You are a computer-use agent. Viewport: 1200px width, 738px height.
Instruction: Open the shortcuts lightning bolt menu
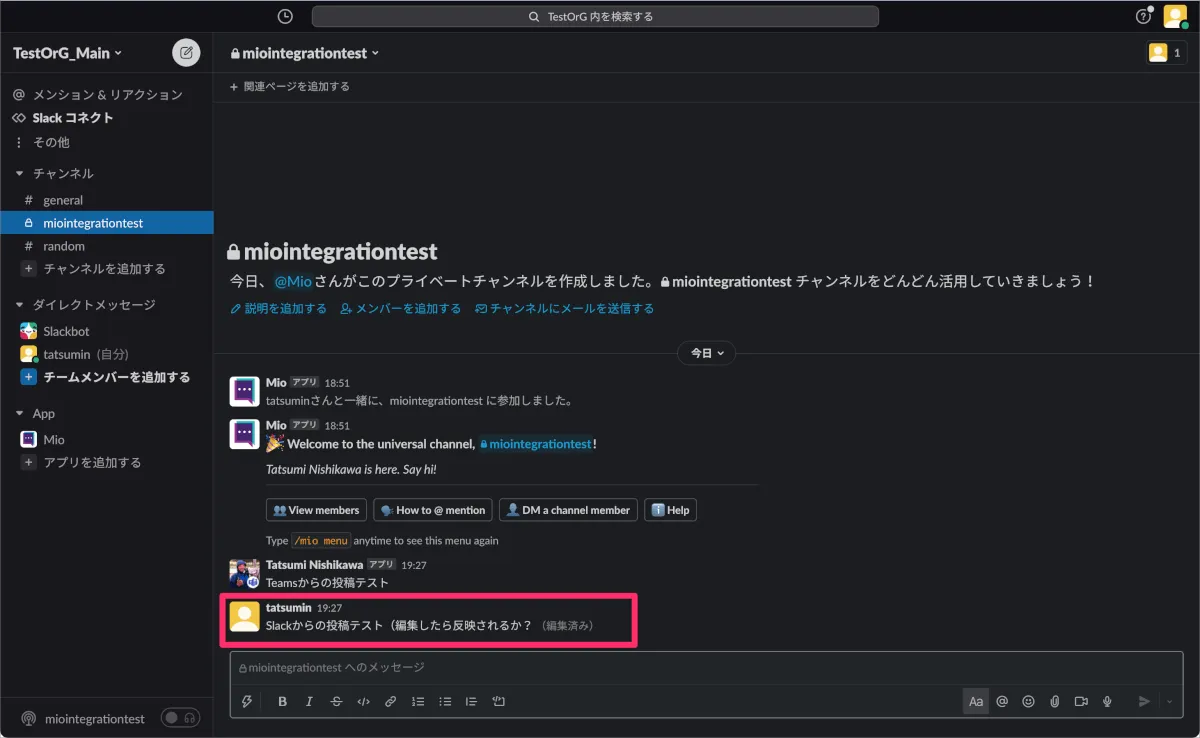point(247,702)
